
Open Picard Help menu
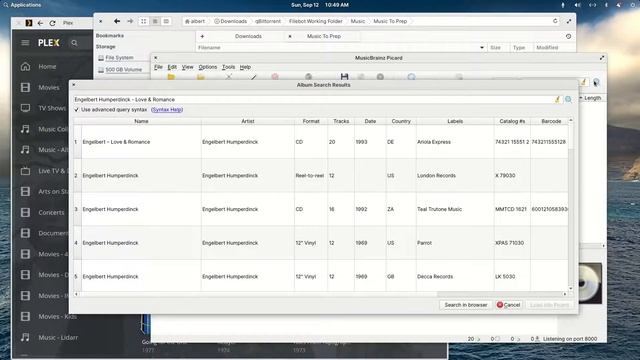[x=245, y=67]
